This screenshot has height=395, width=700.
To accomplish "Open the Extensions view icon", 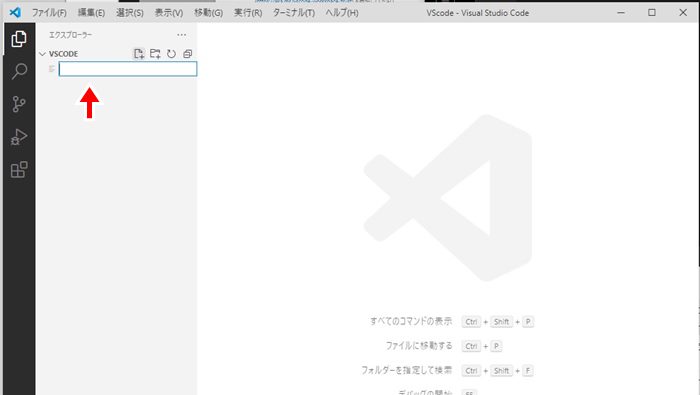I will pos(19,170).
